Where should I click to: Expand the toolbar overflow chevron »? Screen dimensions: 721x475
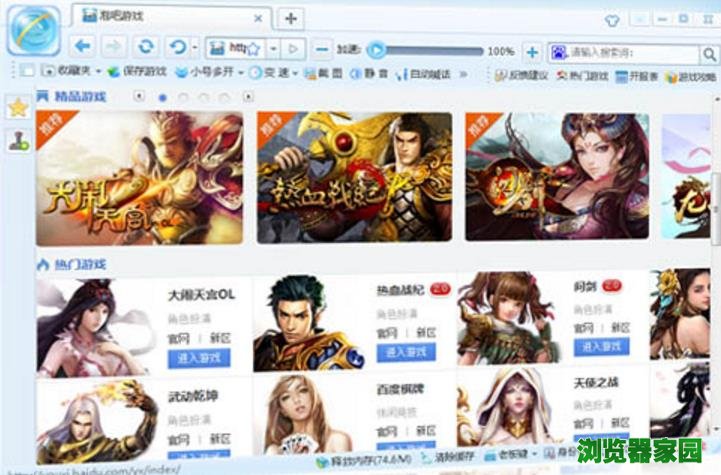[464, 74]
